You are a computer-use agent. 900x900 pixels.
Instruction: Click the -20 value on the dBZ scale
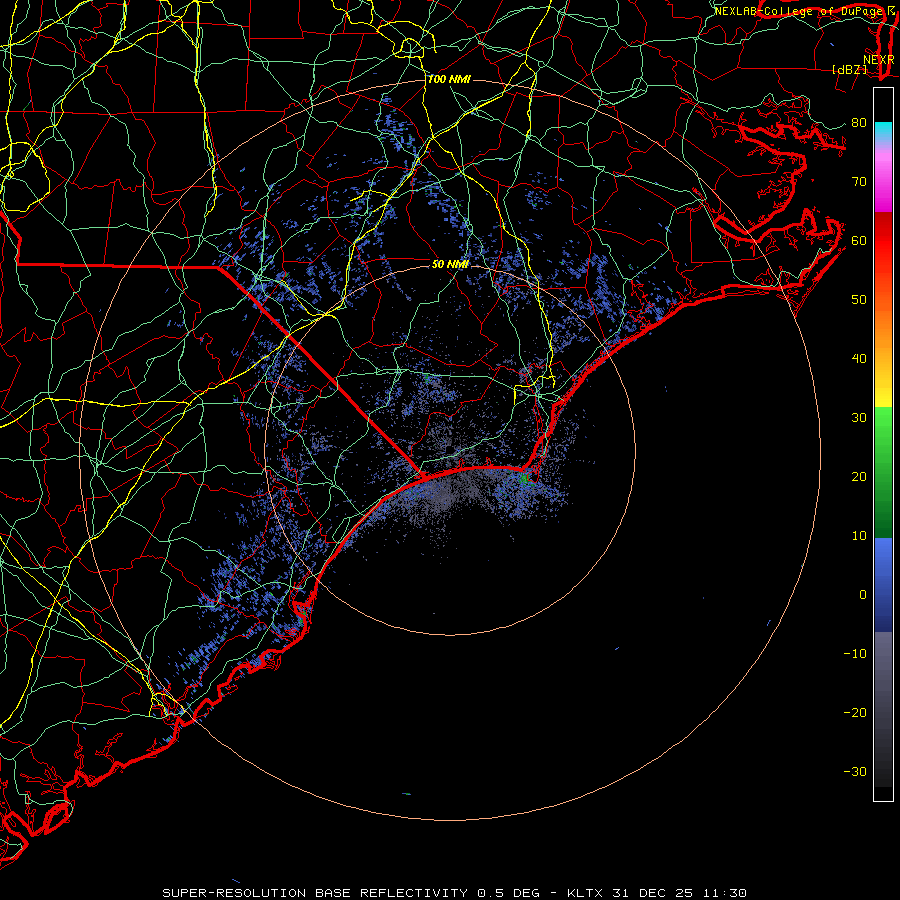(x=855, y=712)
